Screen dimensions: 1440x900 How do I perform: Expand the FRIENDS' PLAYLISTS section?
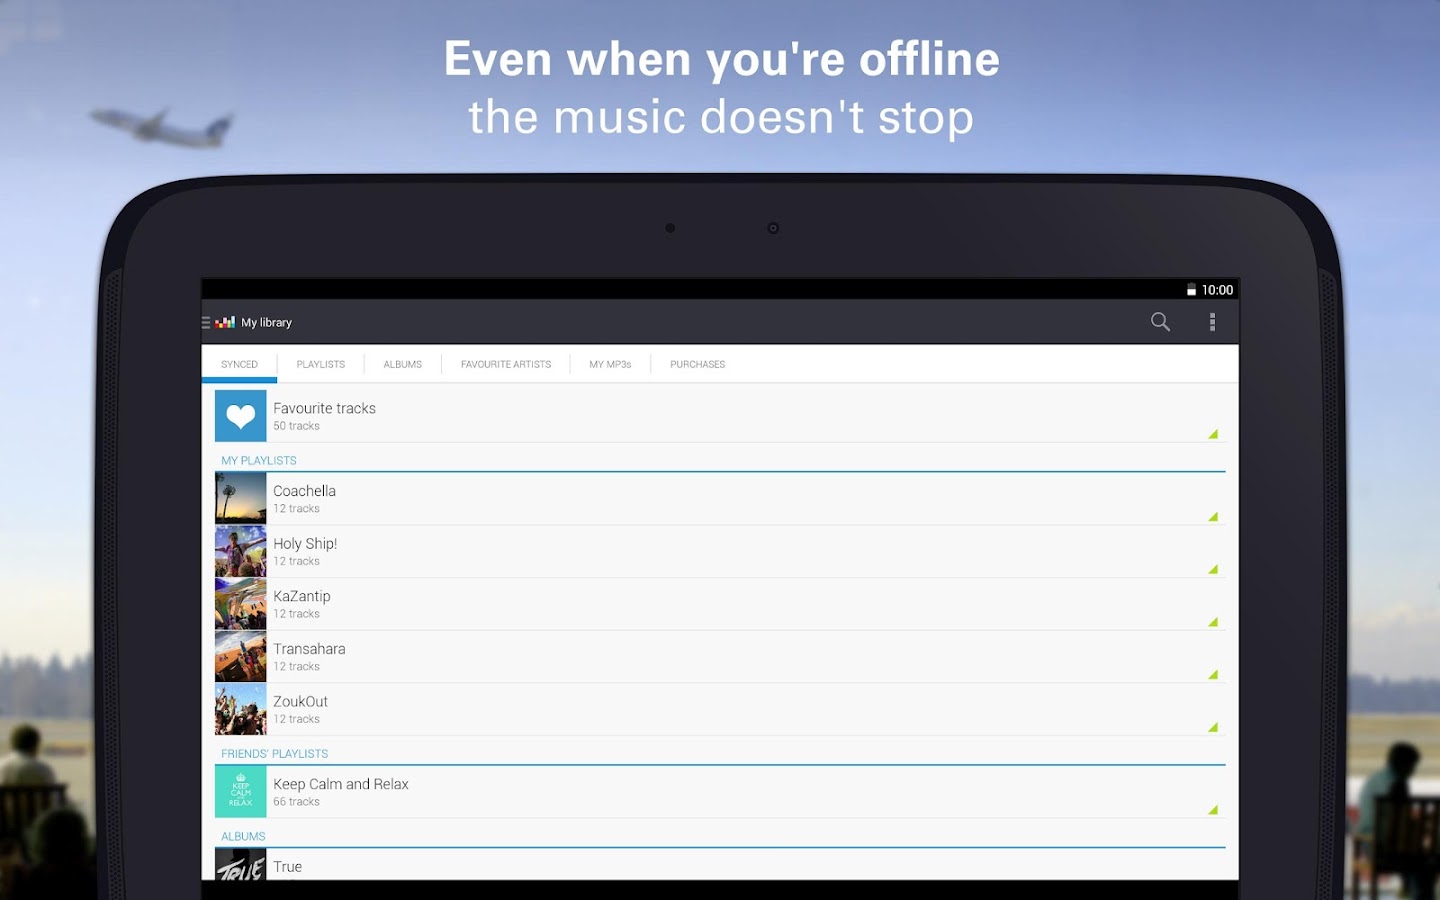click(x=275, y=753)
